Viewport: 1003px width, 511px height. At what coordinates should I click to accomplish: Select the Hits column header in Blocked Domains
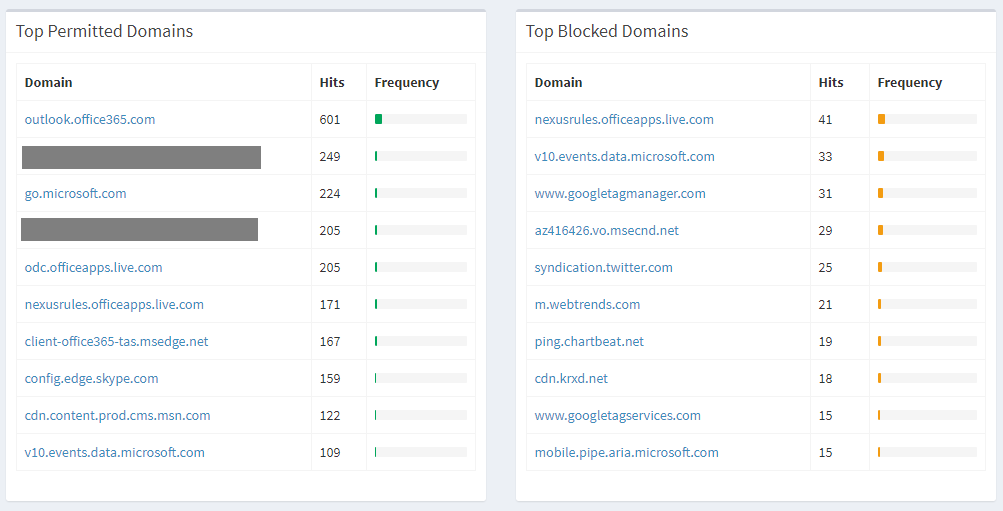tap(830, 83)
